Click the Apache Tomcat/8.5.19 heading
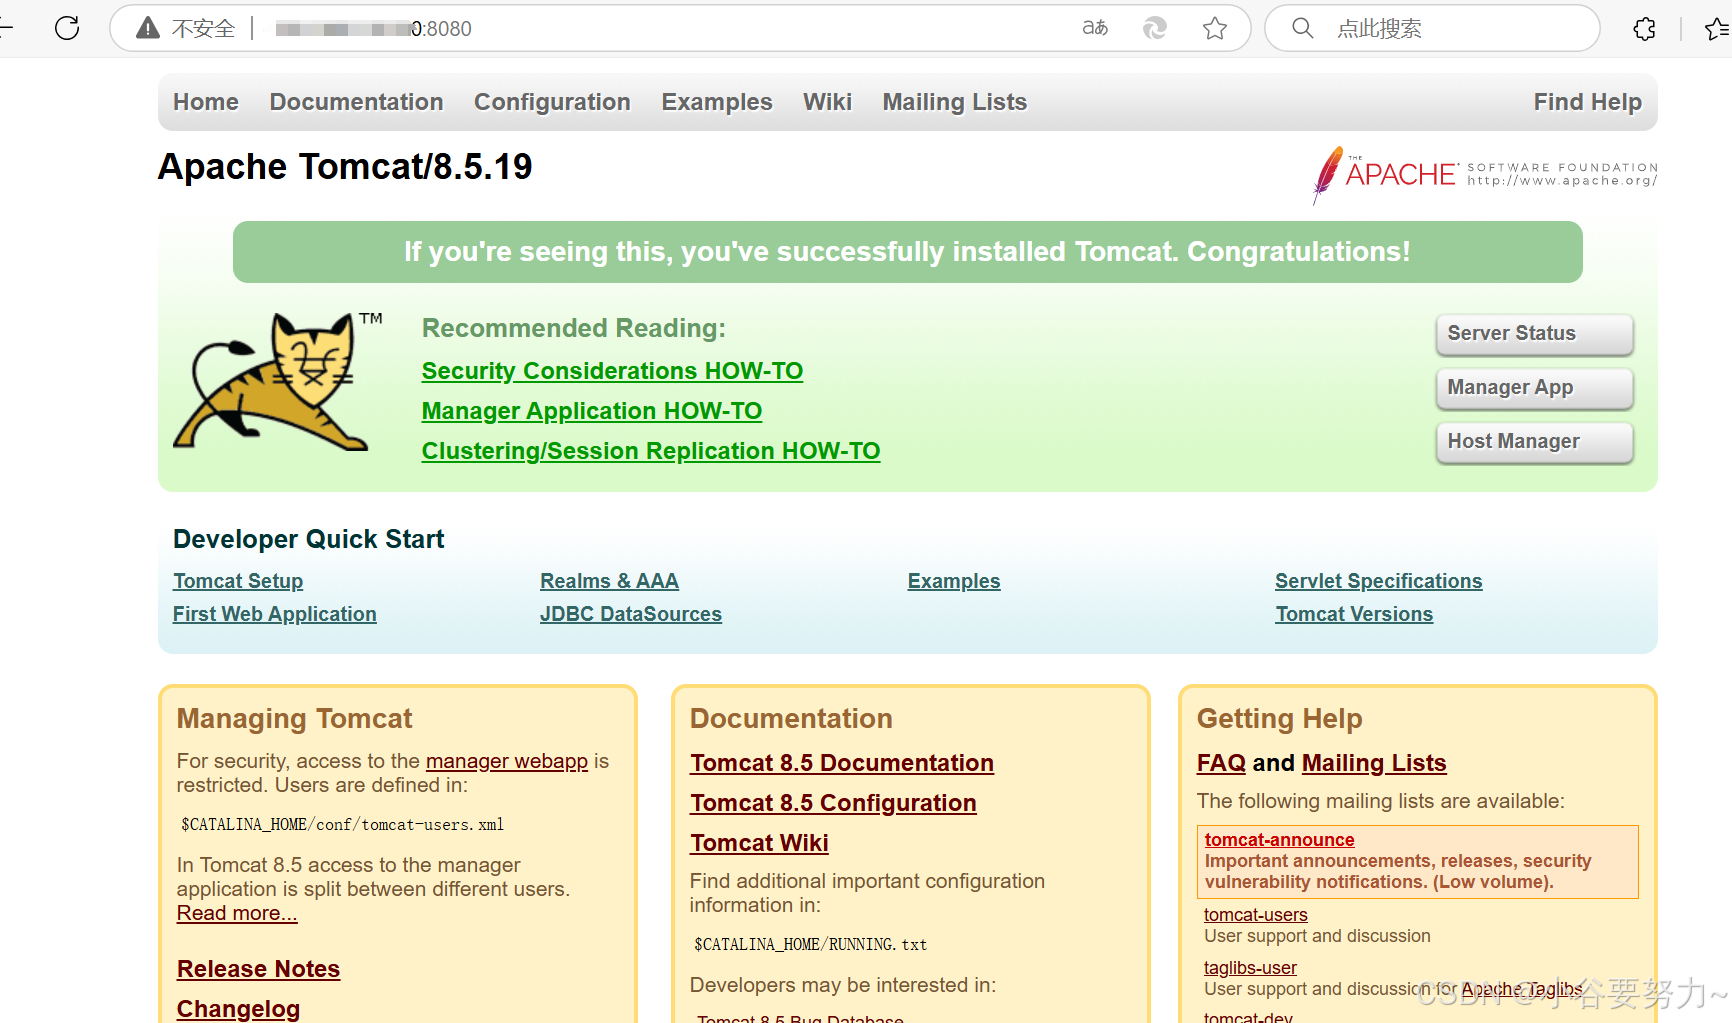Screen dimensions: 1732x1023 345,167
